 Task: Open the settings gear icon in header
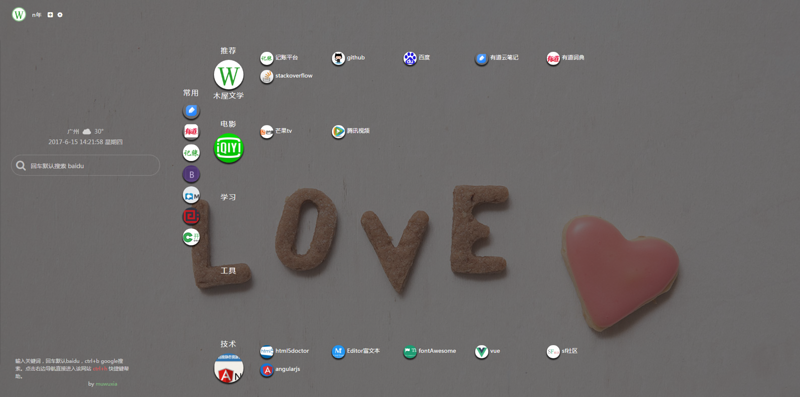pyautogui.click(x=60, y=15)
